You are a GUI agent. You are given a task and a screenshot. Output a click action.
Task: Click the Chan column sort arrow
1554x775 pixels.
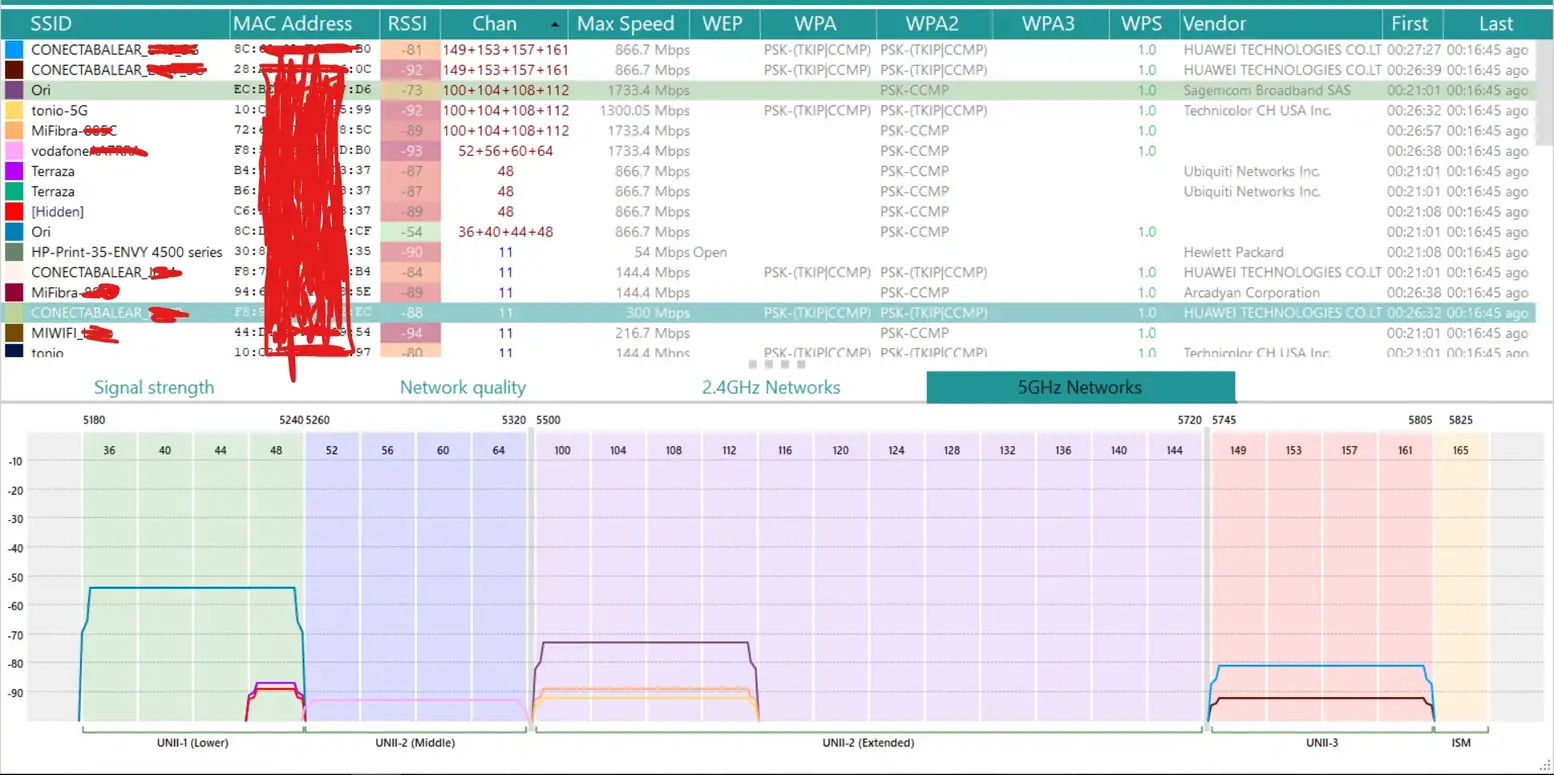click(x=555, y=24)
